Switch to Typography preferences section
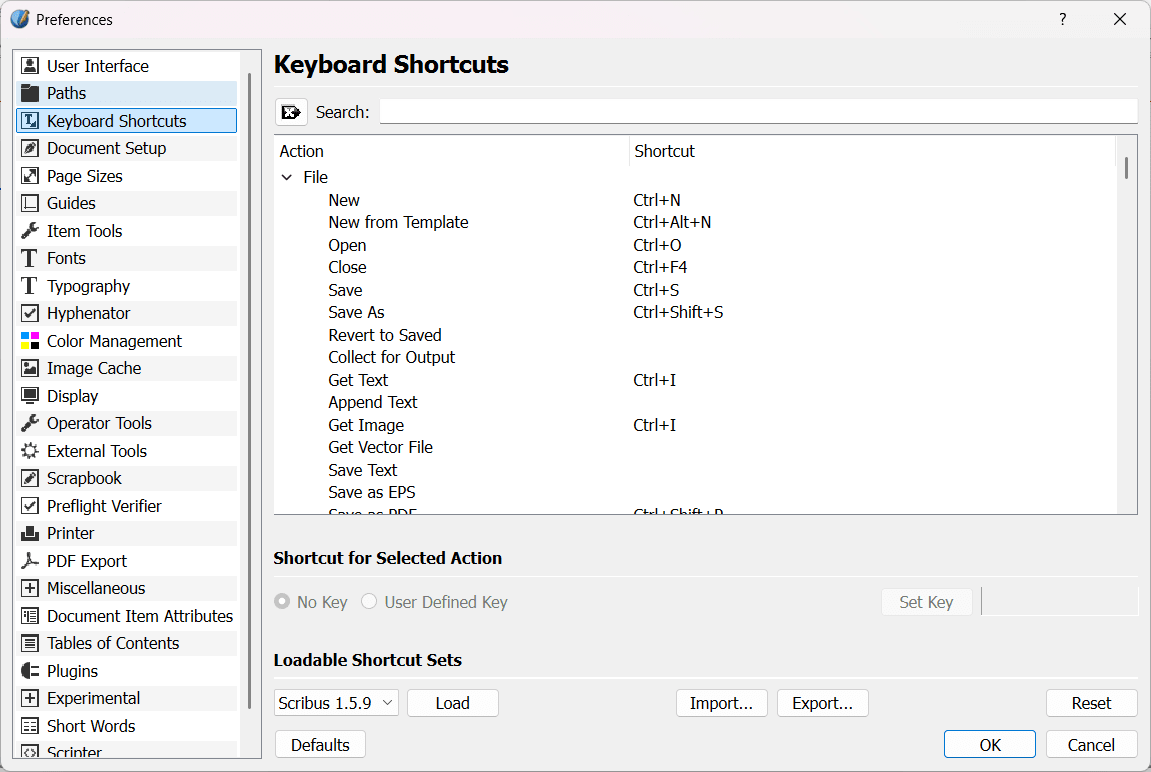Screen dimensions: 1151x772 (x=88, y=286)
